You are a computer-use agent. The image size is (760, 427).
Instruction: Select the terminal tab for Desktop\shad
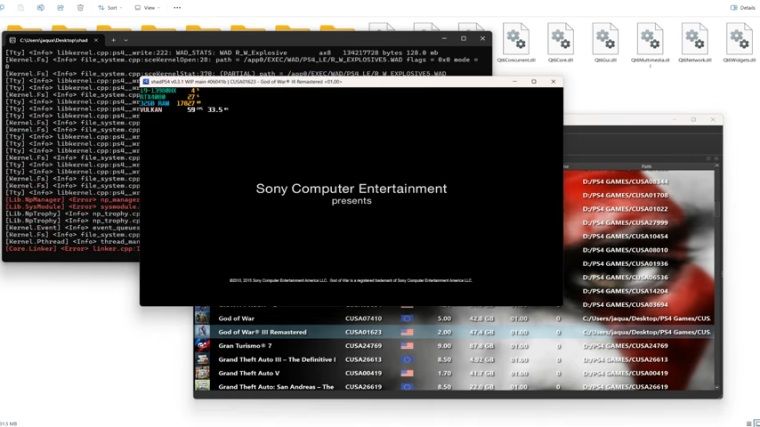[x=50, y=39]
